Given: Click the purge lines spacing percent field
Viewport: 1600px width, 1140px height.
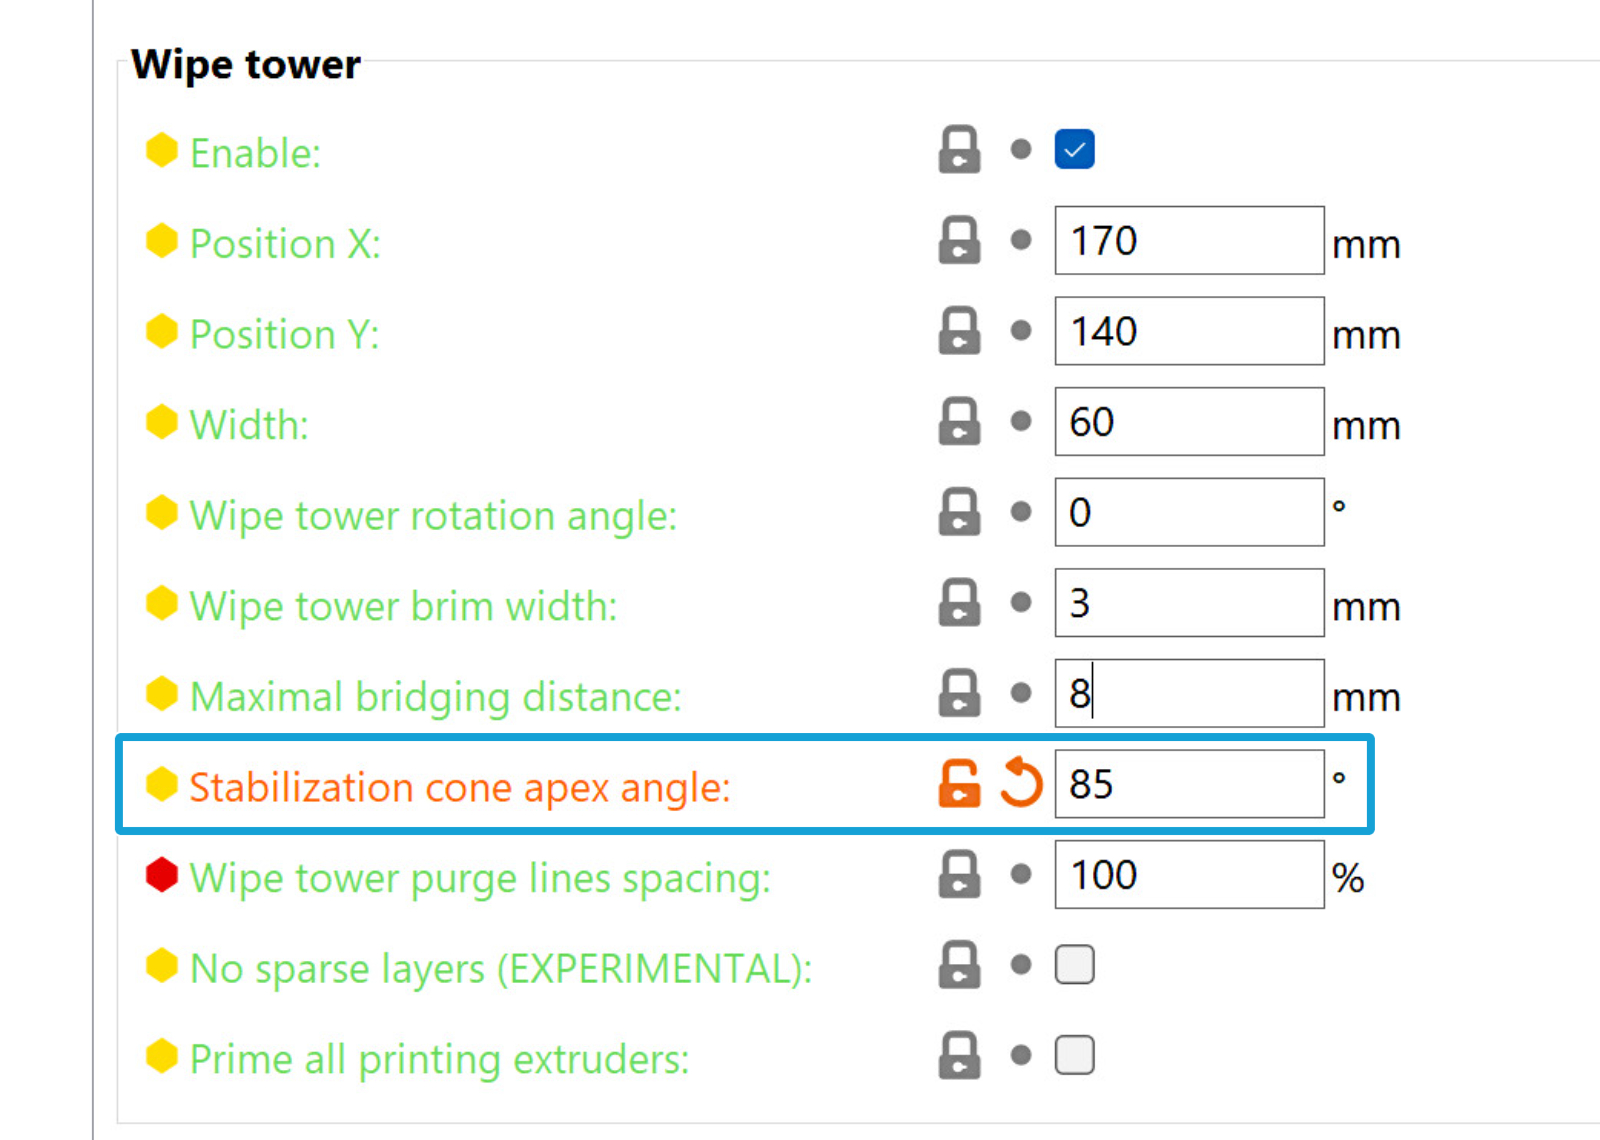Looking at the screenshot, I should [x=1188, y=875].
